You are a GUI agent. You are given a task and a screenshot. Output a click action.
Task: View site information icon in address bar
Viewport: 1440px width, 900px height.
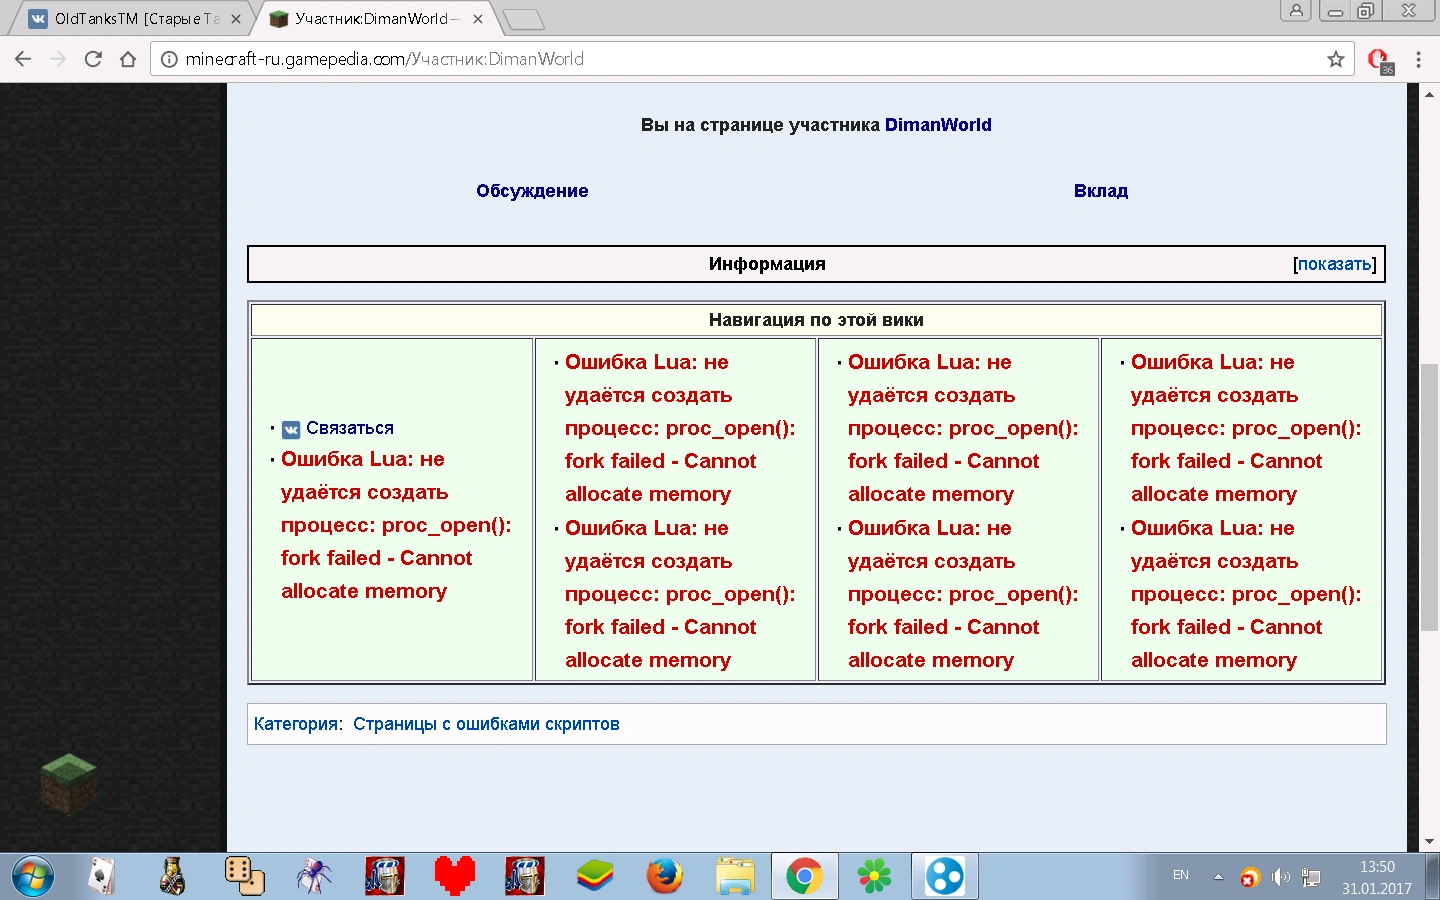tap(169, 59)
